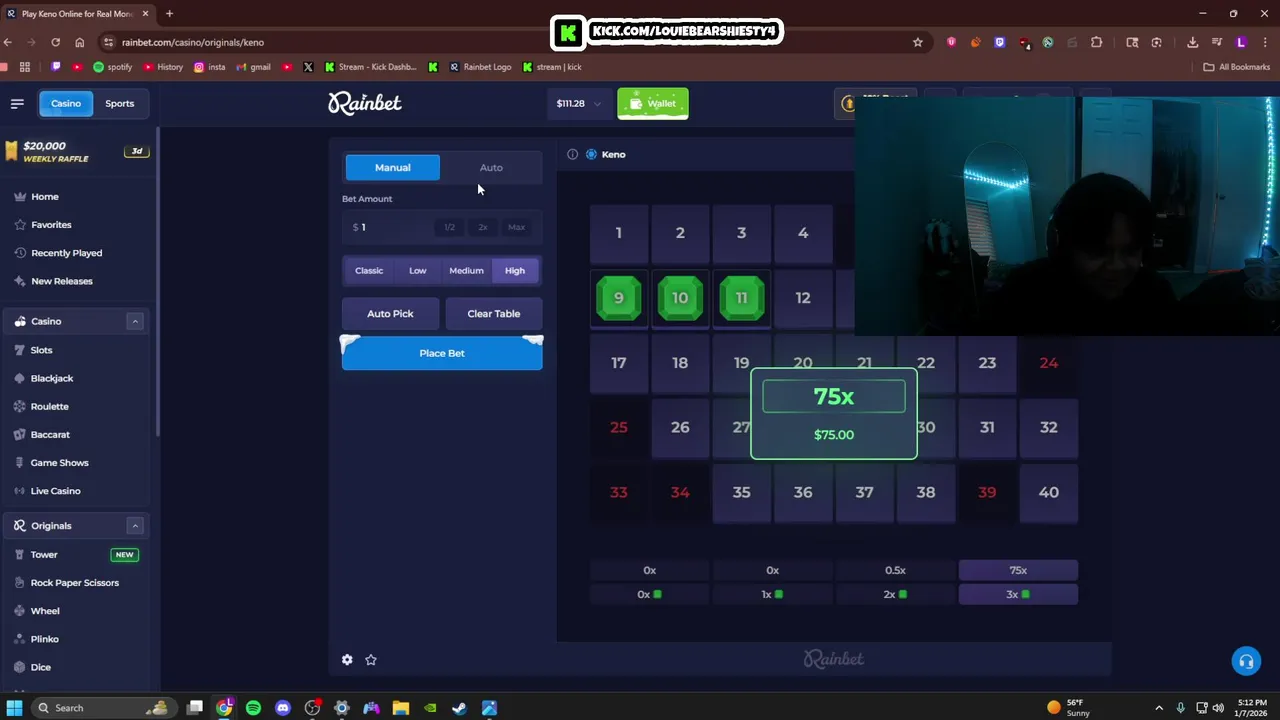This screenshot has width=1280, height=720.
Task: Open the Keno info icon
Action: 572,154
